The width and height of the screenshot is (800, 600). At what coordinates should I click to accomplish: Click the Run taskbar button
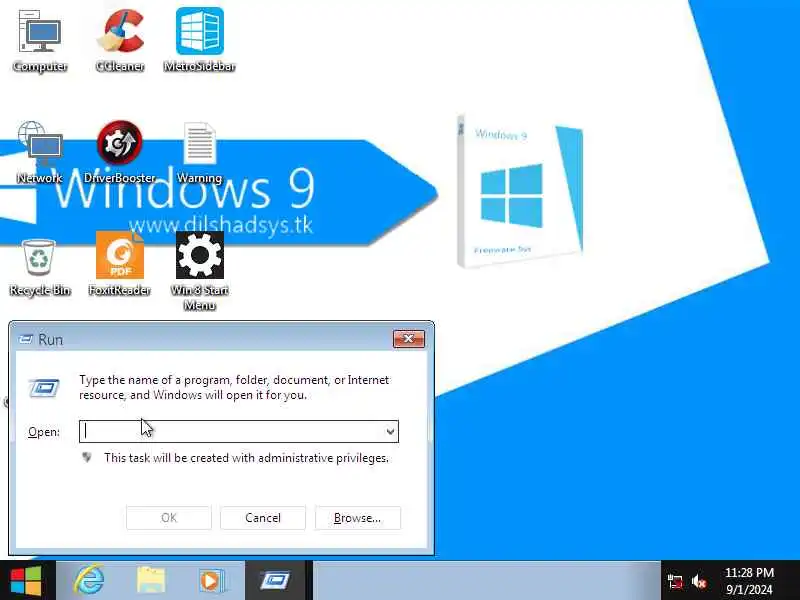coord(276,581)
